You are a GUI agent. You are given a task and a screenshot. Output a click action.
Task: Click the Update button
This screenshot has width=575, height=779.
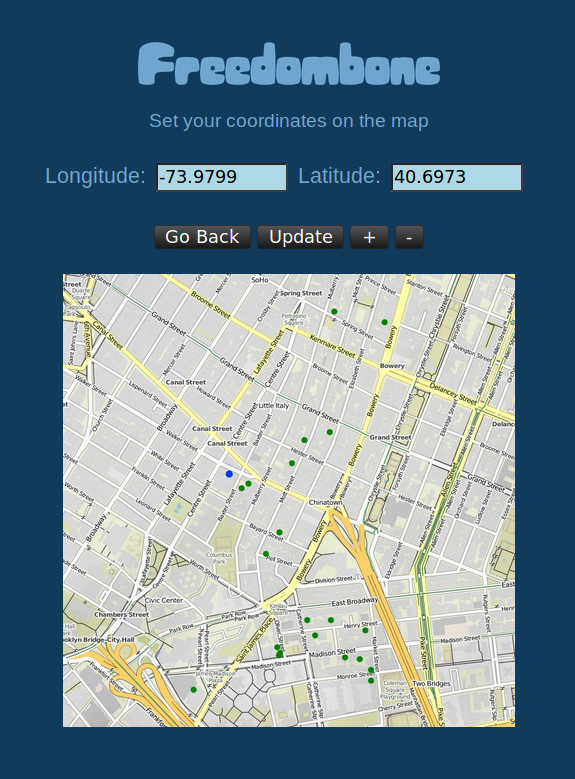point(300,237)
